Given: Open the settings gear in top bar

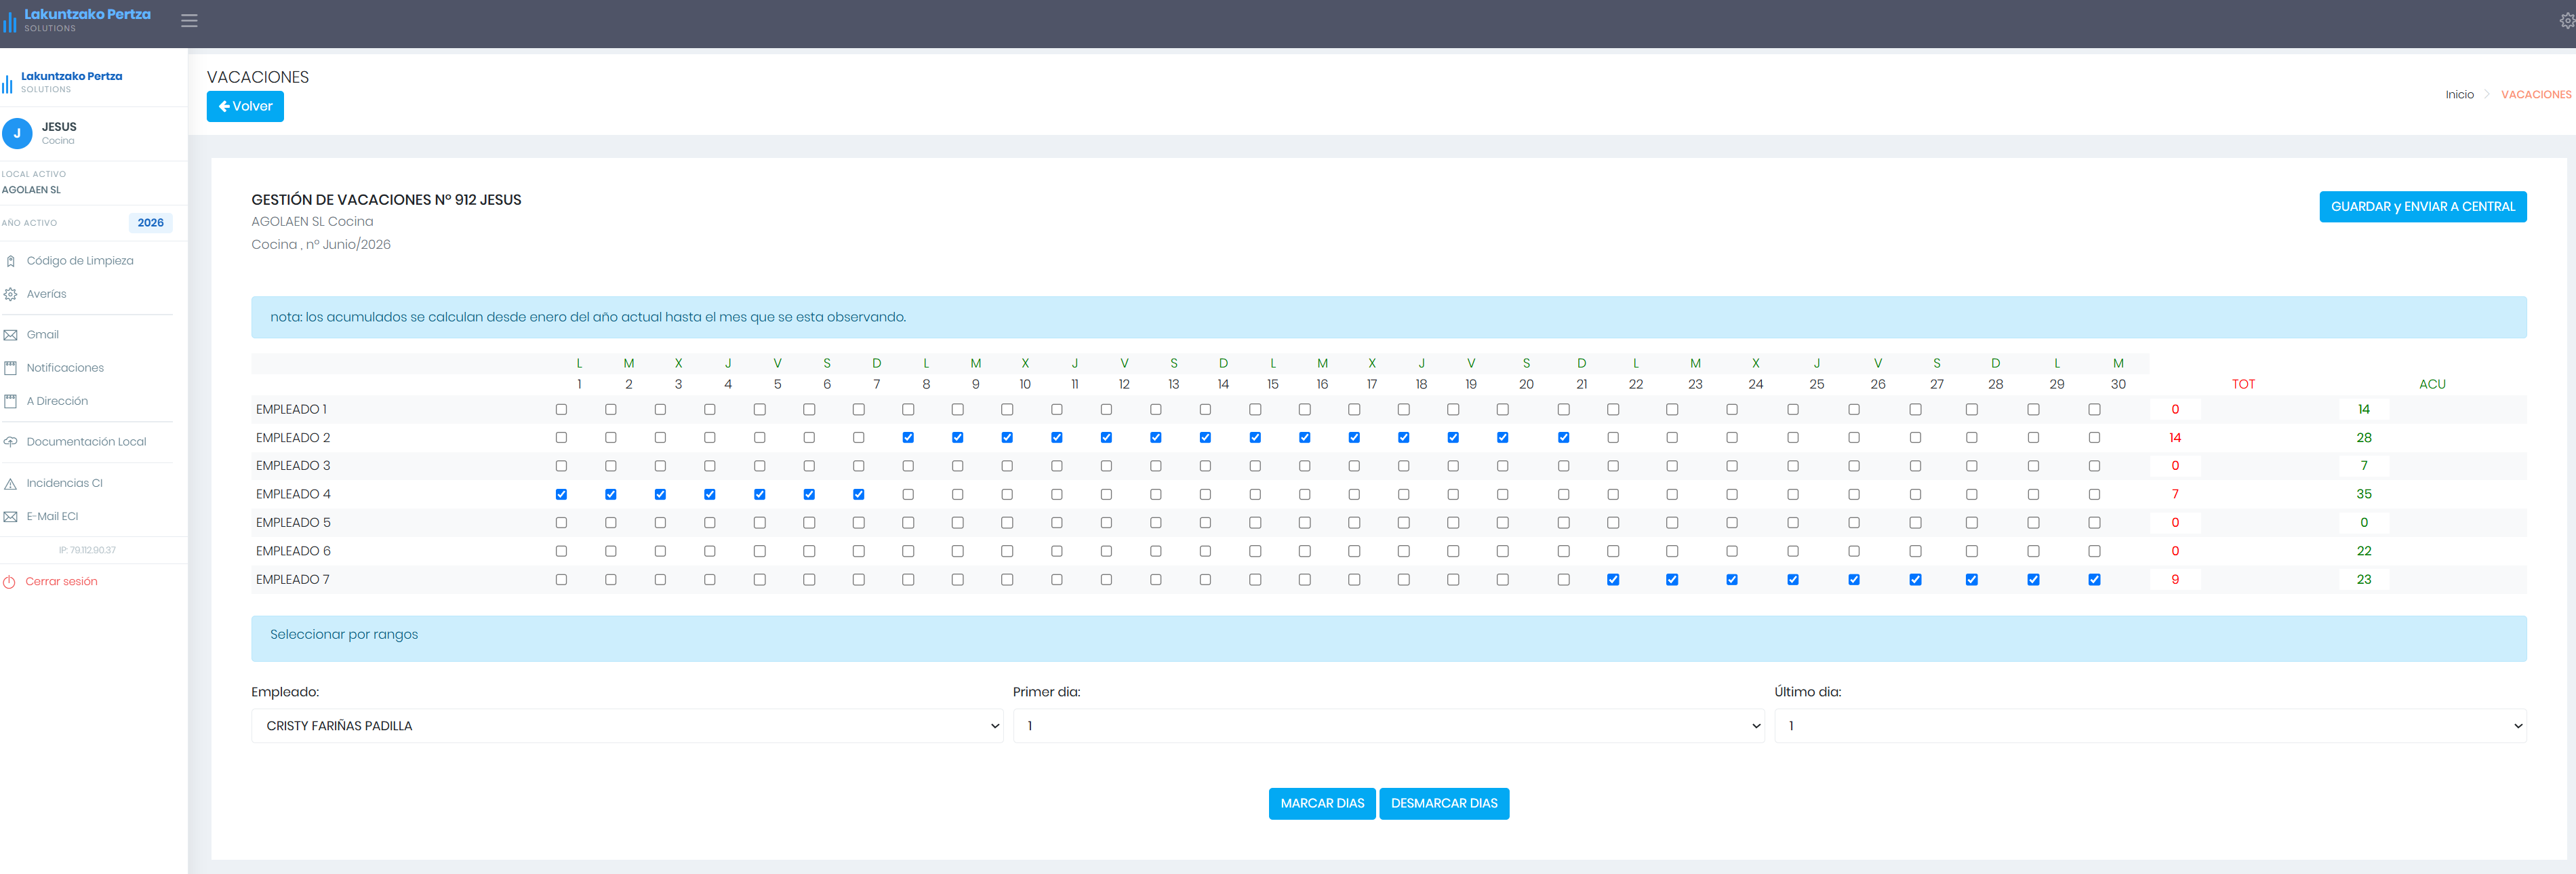Looking at the screenshot, I should (2567, 20).
